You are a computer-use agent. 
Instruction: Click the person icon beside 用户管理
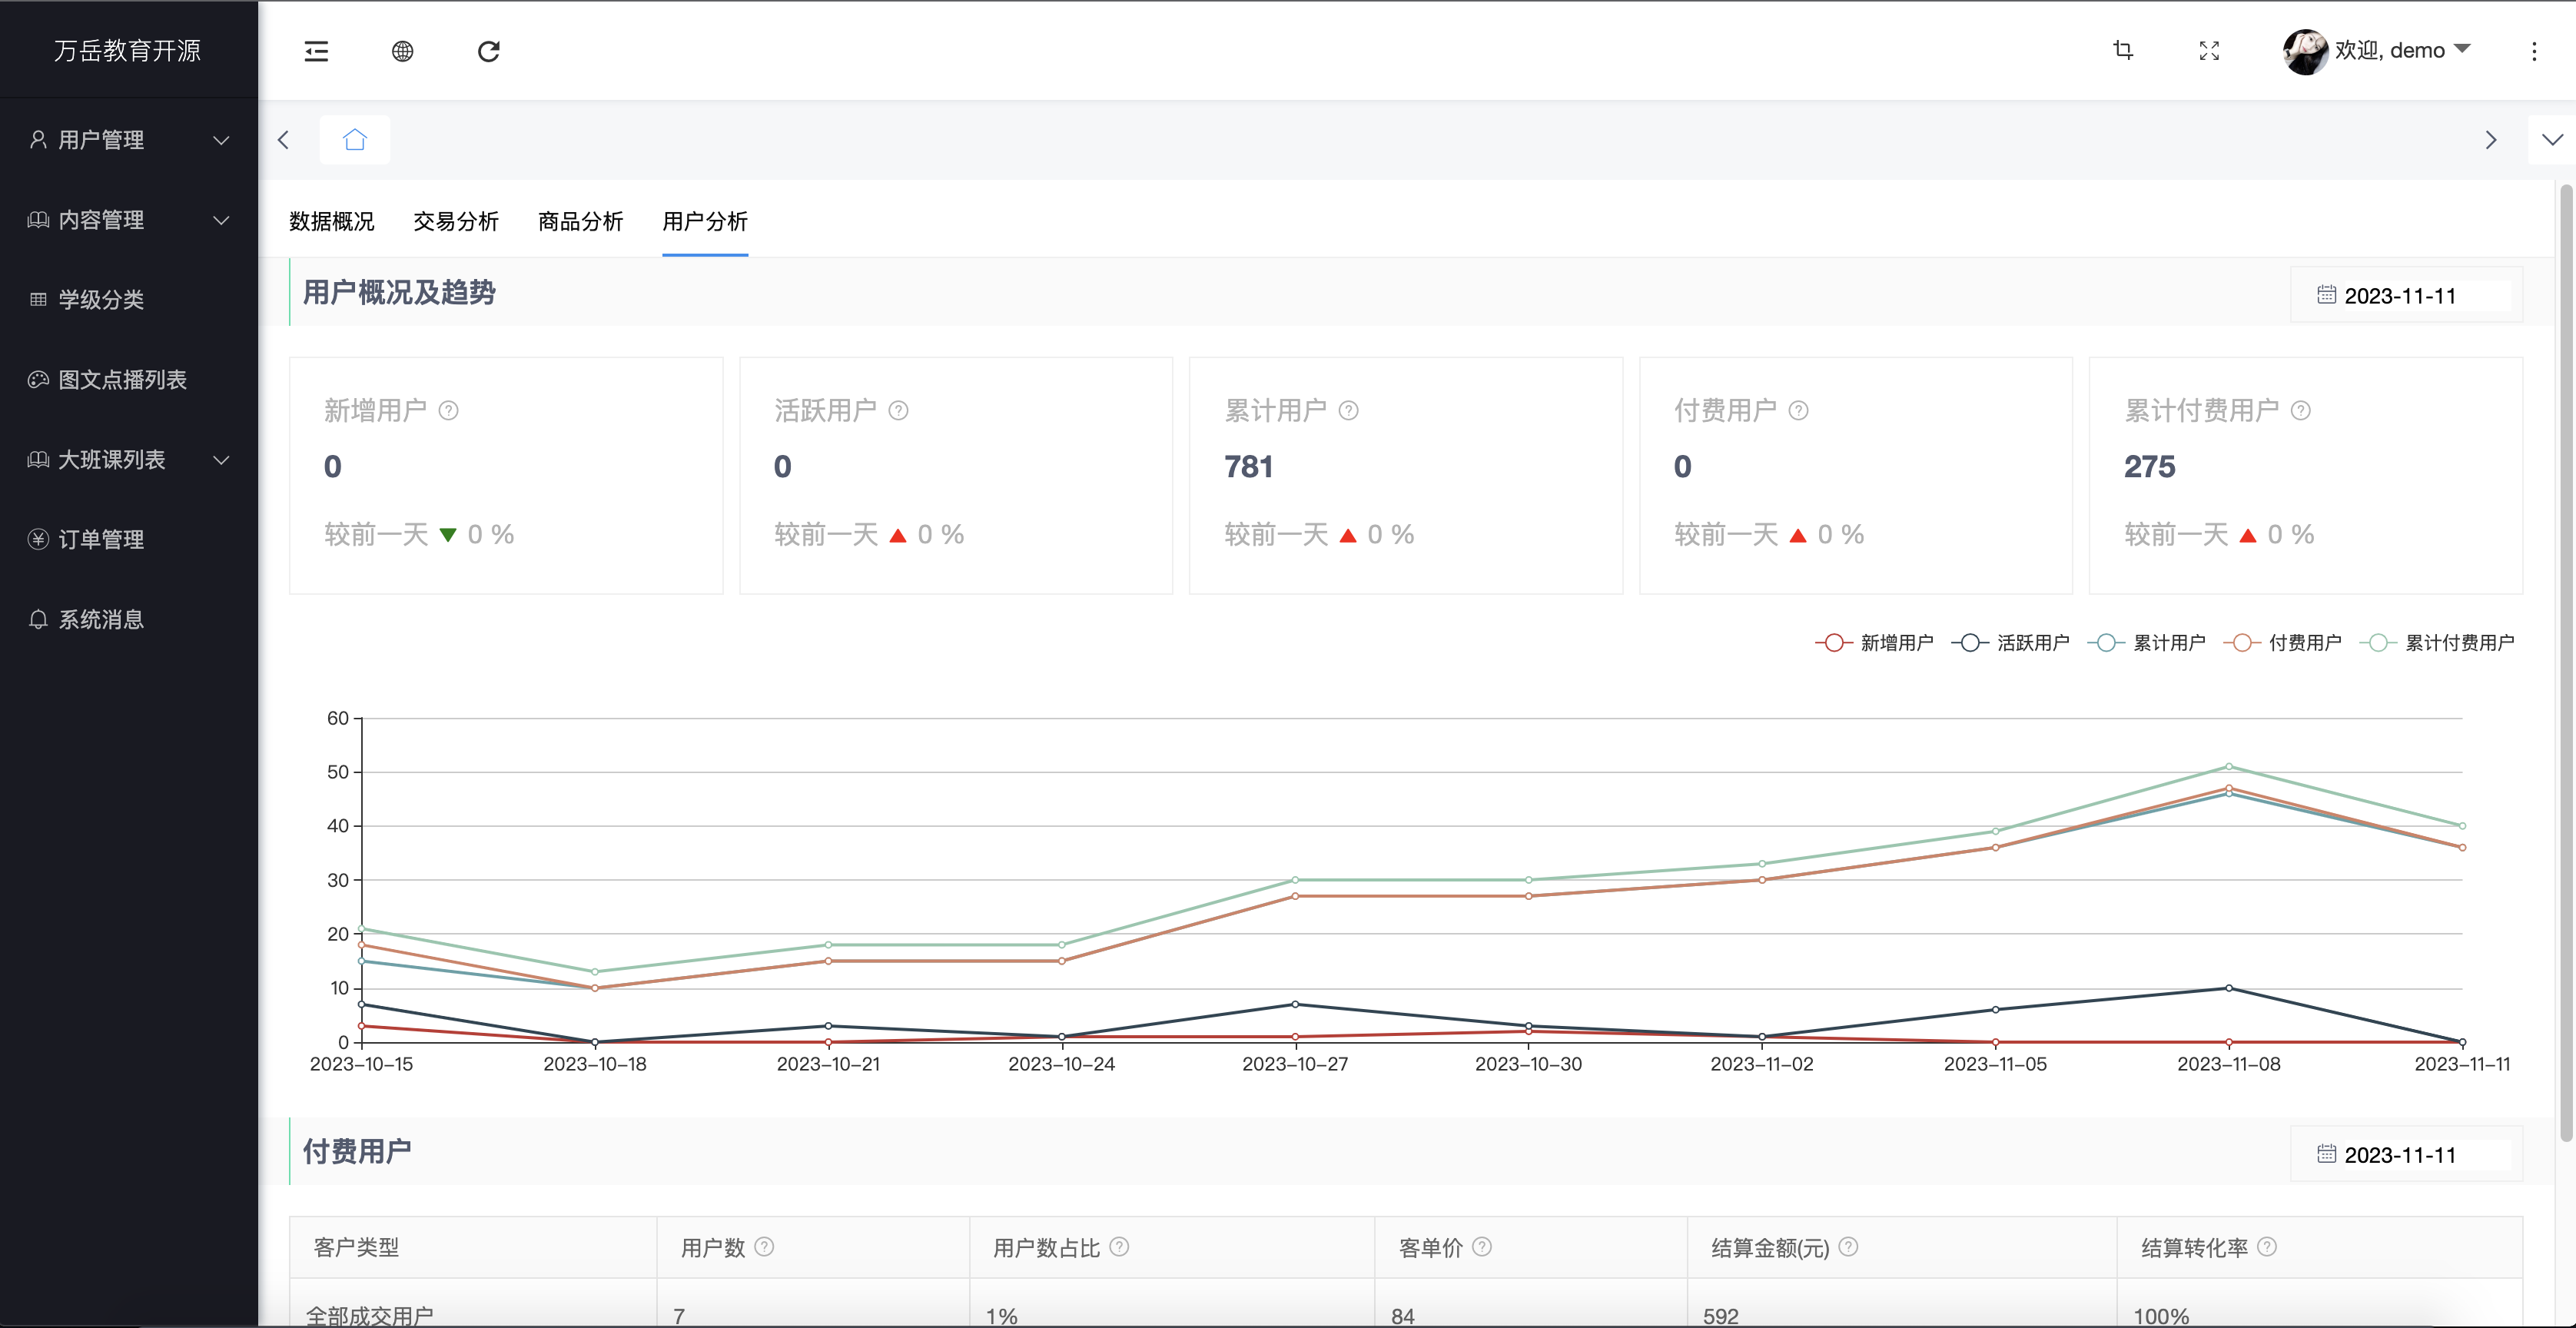point(38,140)
